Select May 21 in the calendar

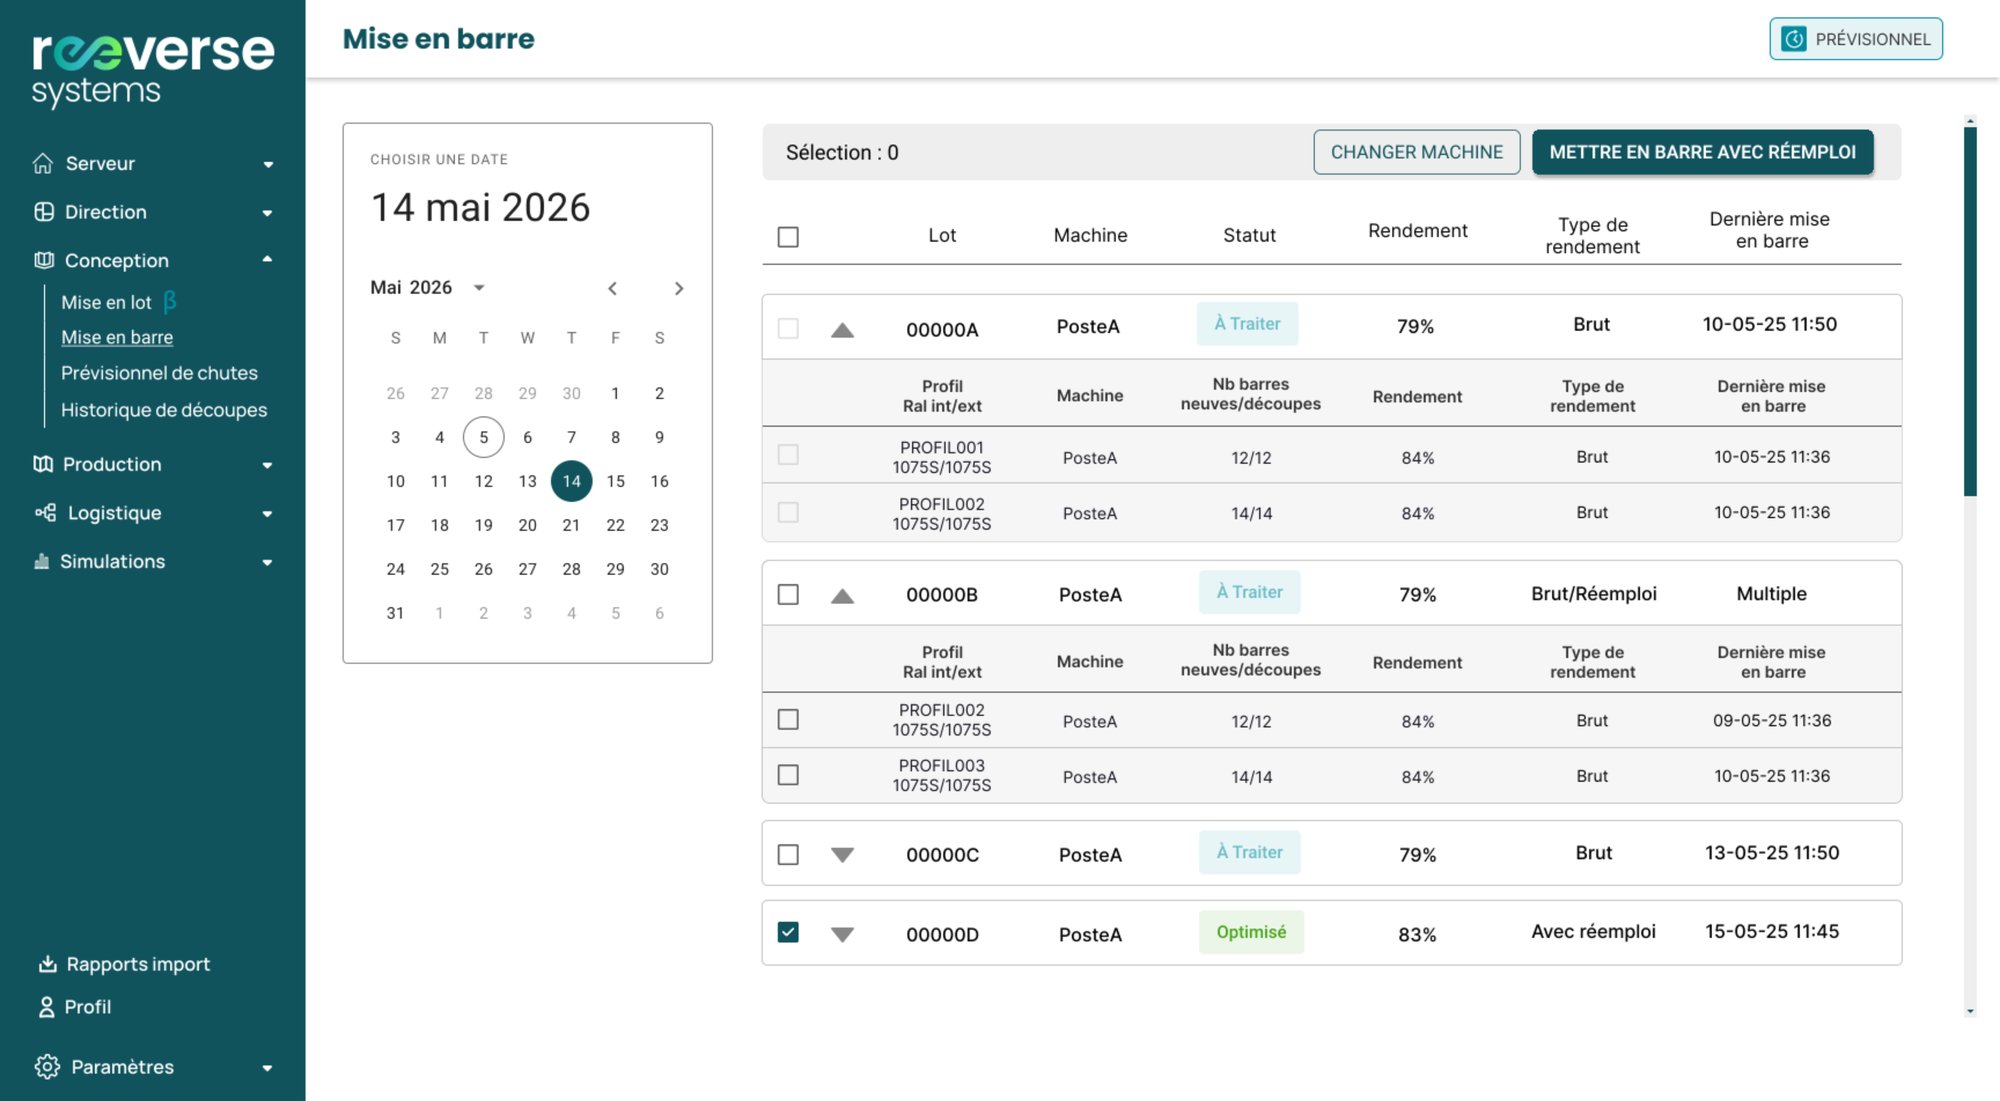[571, 525]
